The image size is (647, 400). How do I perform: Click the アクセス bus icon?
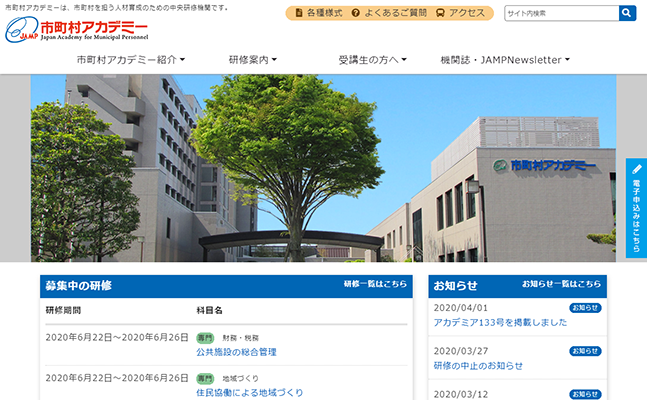[x=440, y=13]
